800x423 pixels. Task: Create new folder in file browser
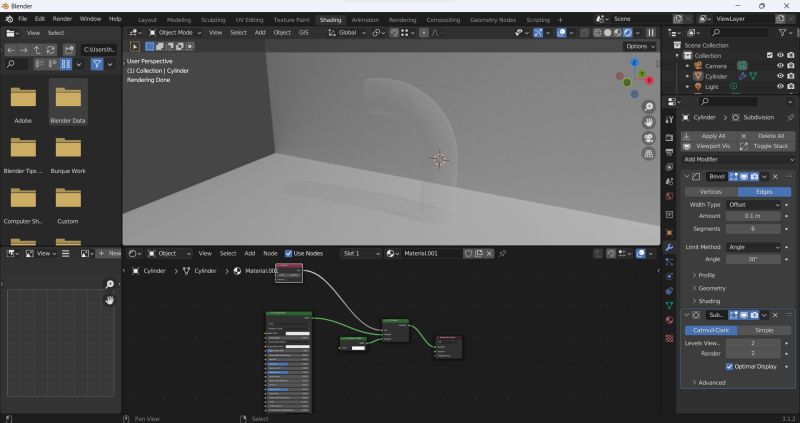click(x=69, y=50)
